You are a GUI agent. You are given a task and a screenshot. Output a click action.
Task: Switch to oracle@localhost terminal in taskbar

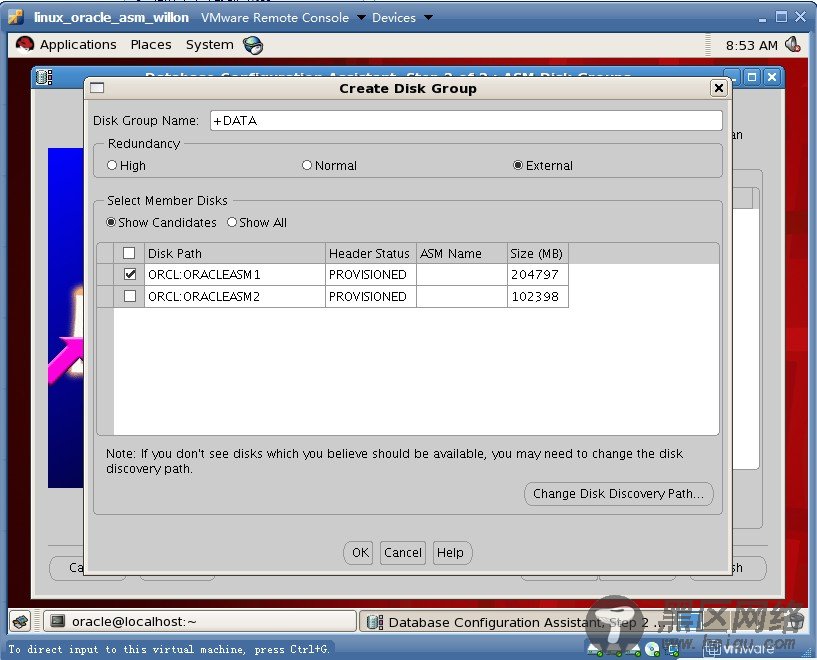pos(200,621)
